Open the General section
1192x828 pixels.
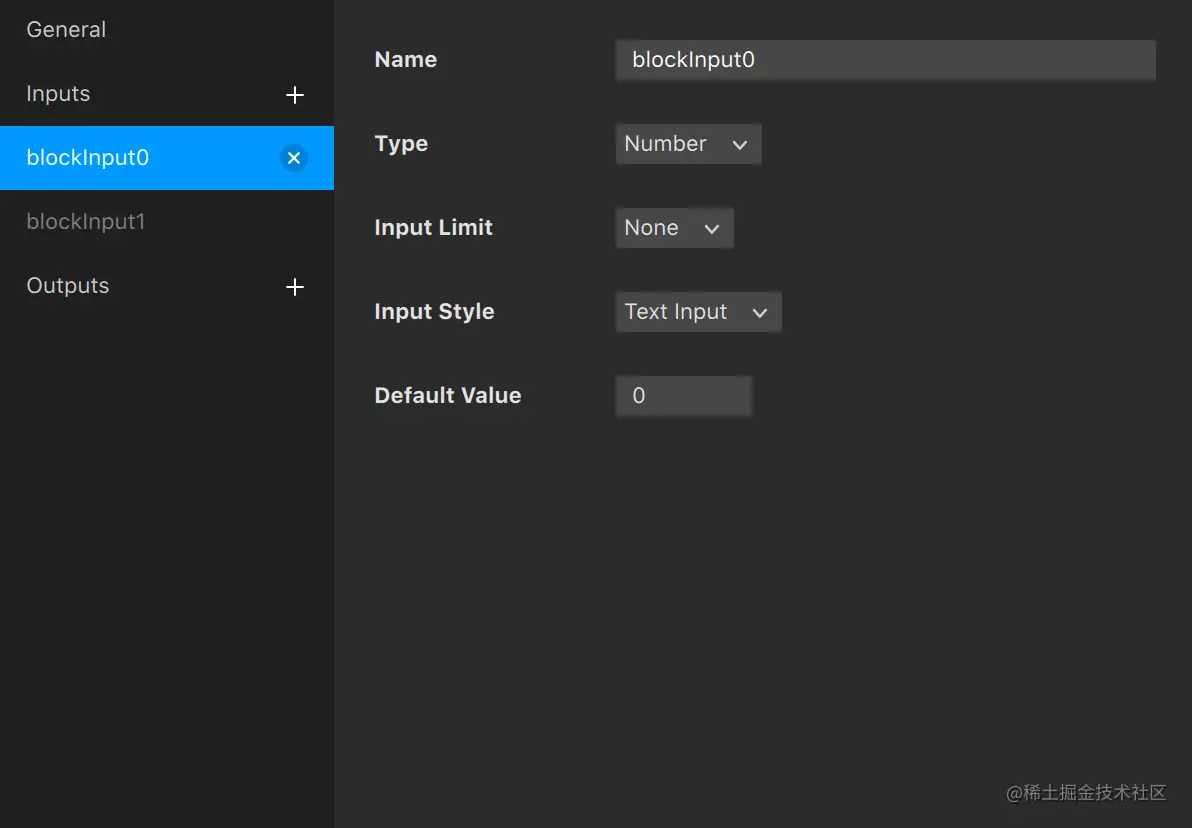click(x=66, y=30)
